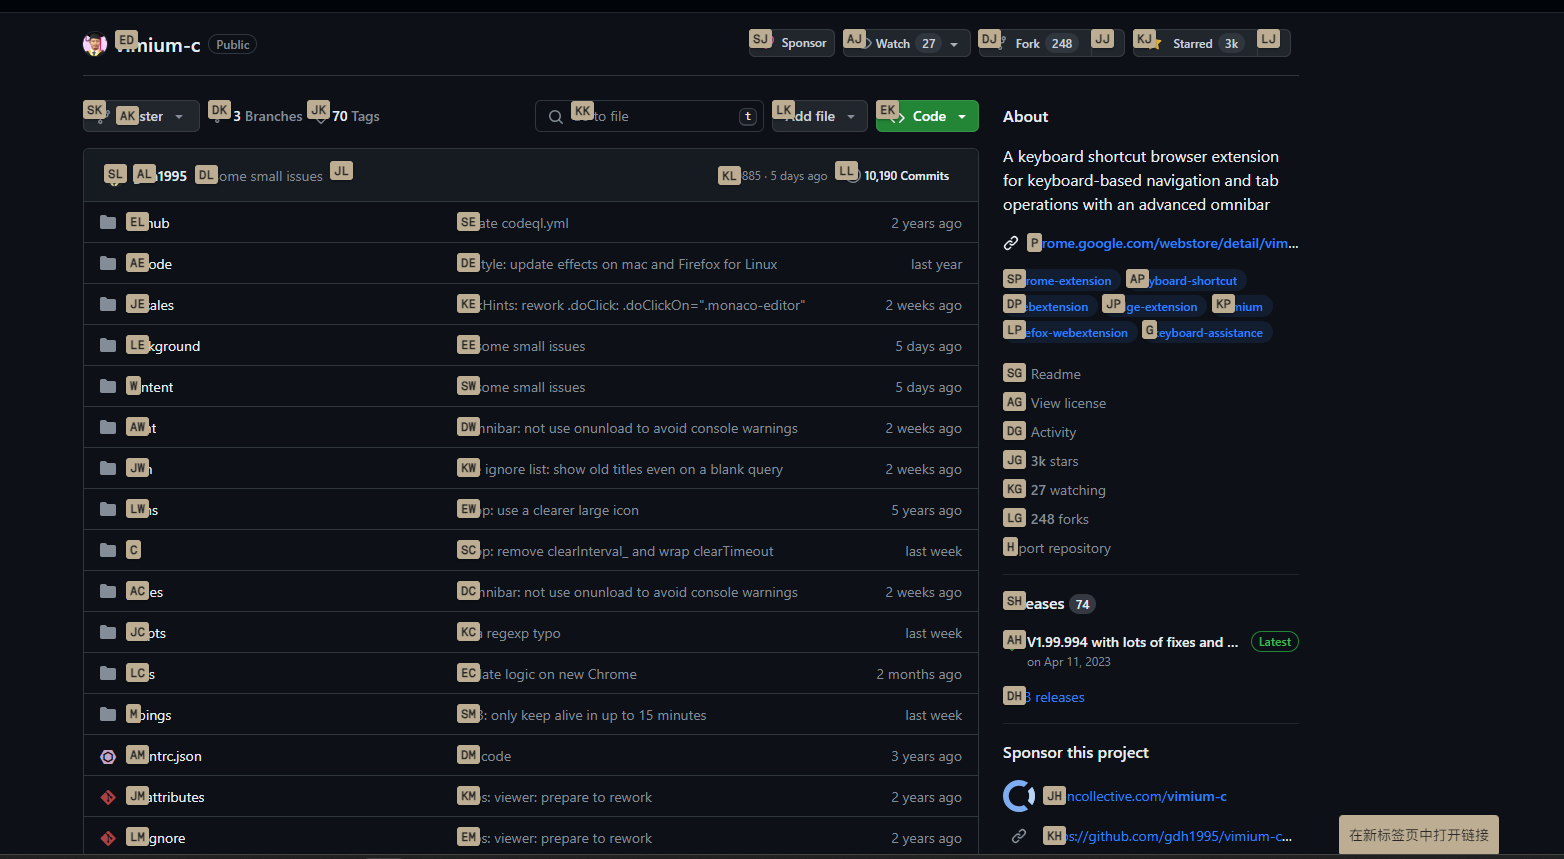Click the Sponsor button
Viewport: 1564px width, 859px height.
(792, 43)
